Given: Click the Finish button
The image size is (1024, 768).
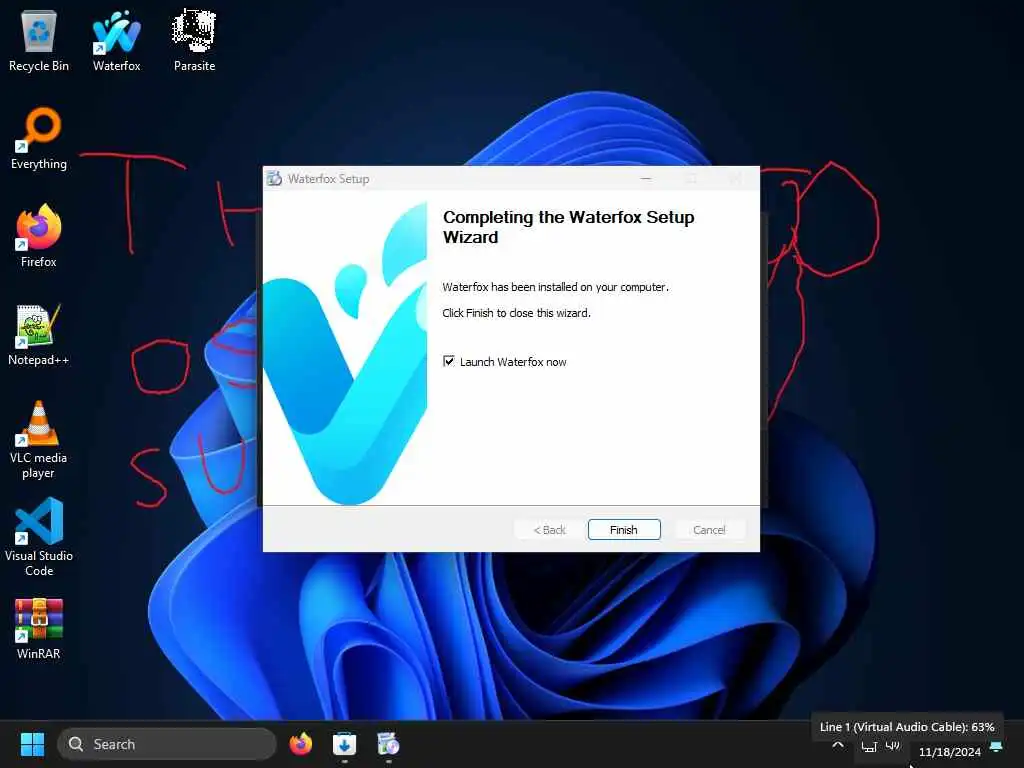Looking at the screenshot, I should click(x=624, y=530).
